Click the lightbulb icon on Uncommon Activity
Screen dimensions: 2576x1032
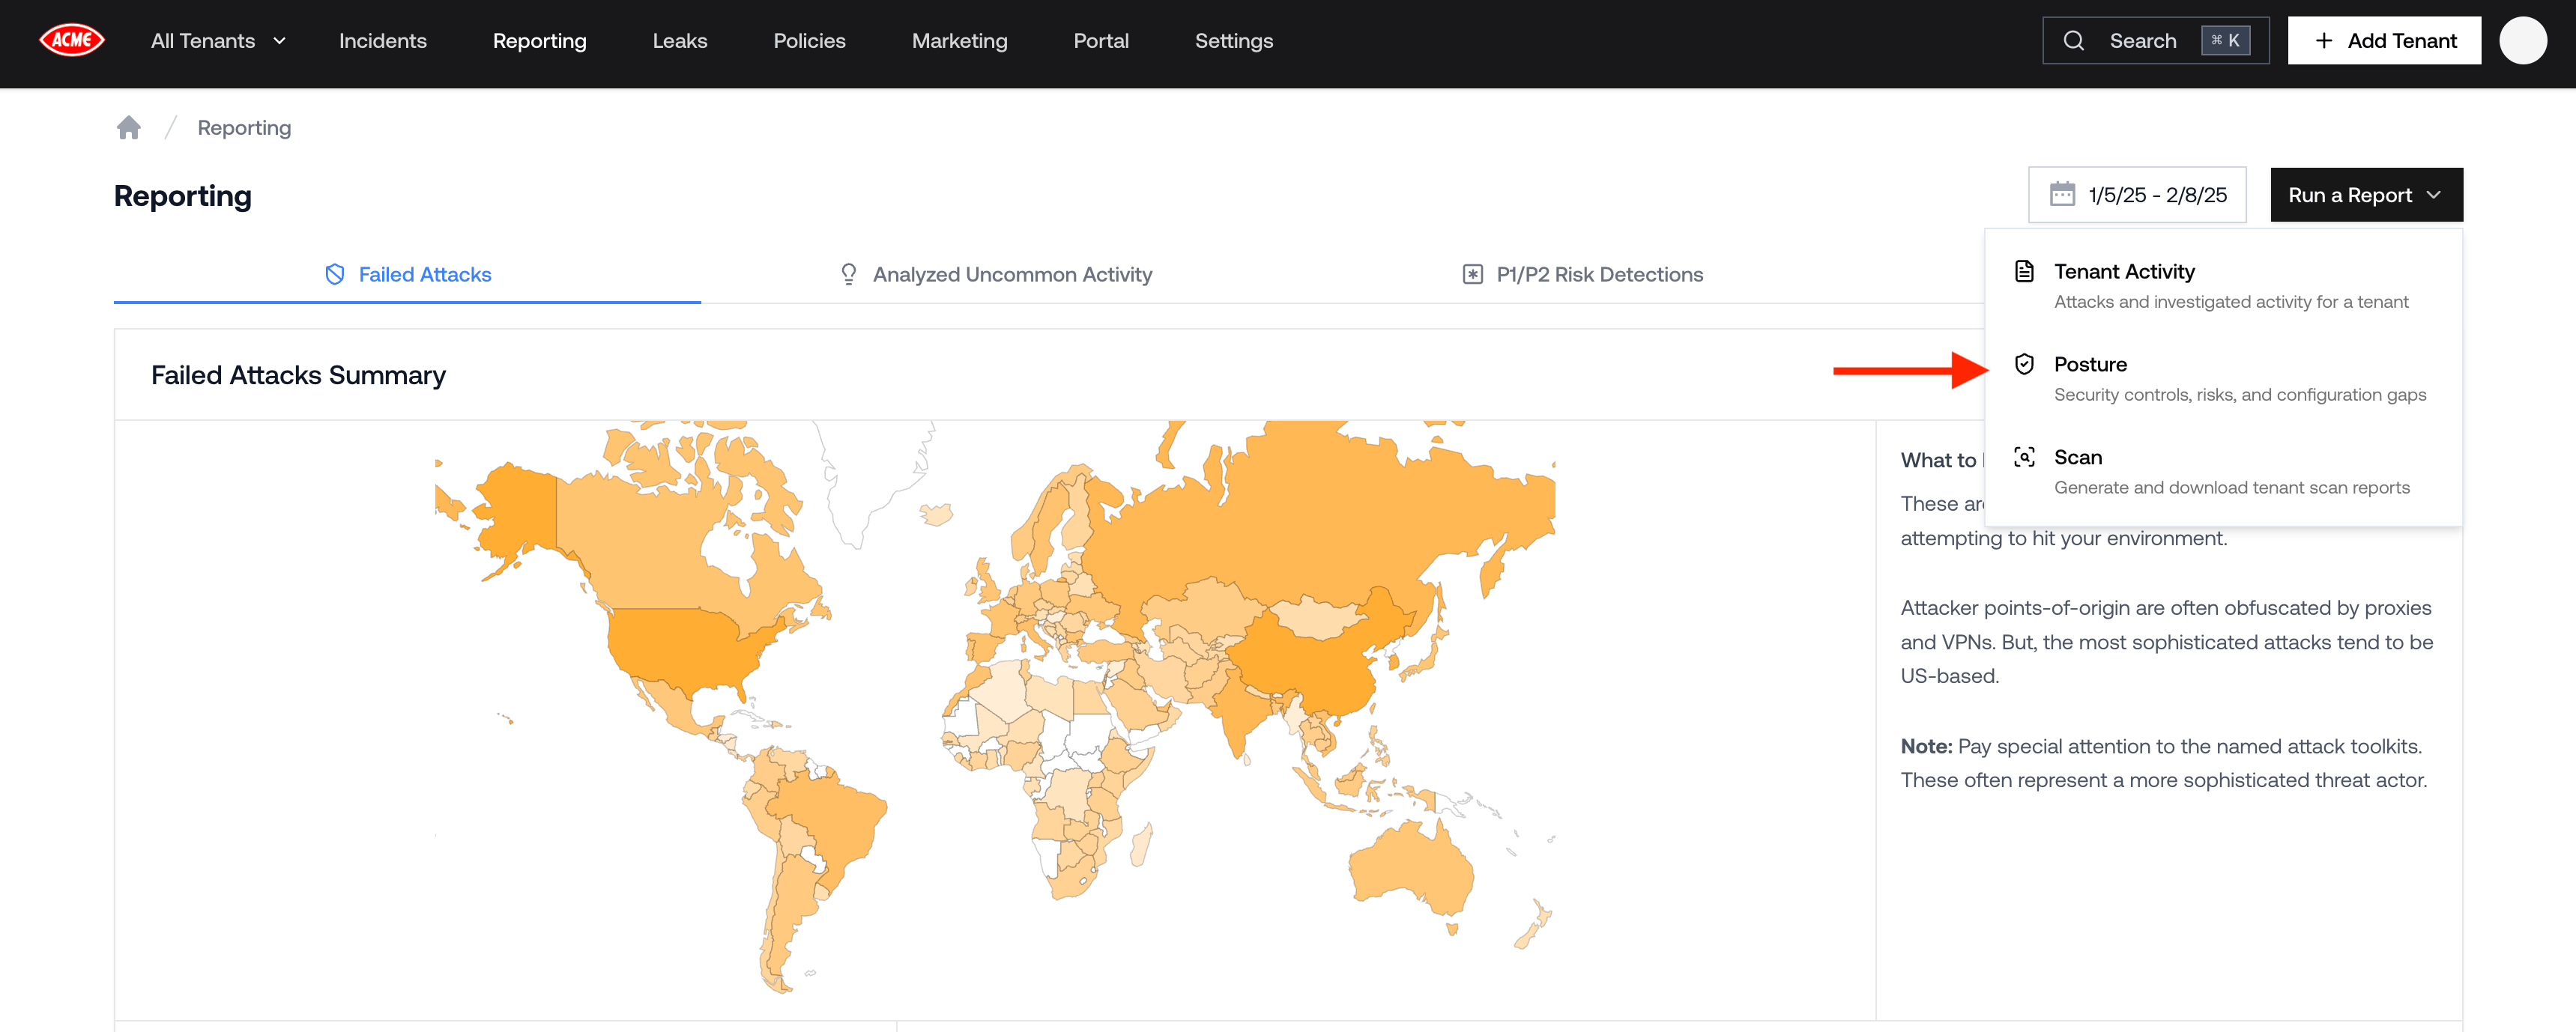pos(848,275)
